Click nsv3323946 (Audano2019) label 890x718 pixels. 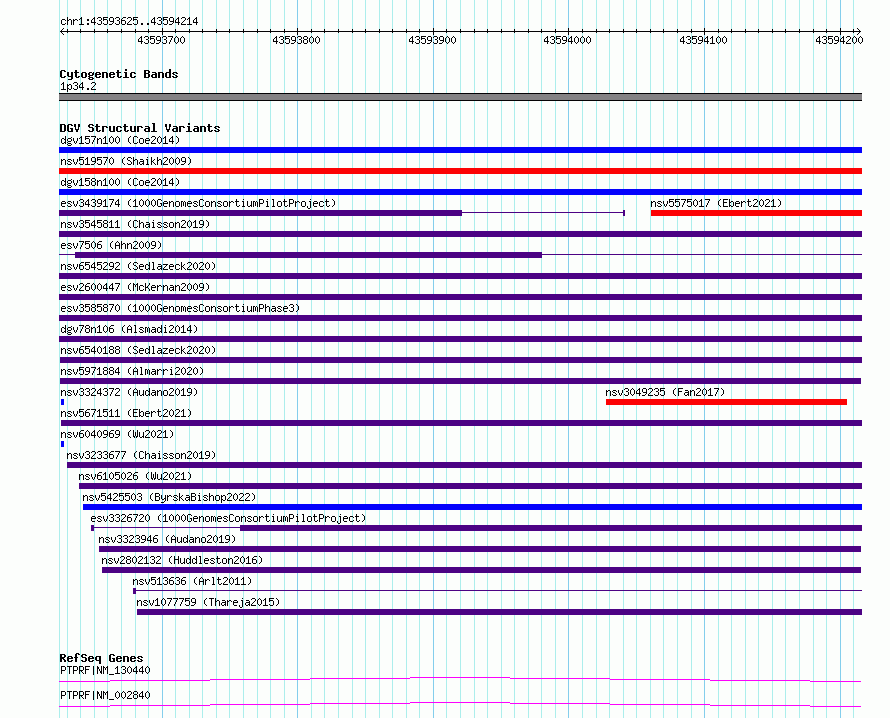pyautogui.click(x=167, y=539)
